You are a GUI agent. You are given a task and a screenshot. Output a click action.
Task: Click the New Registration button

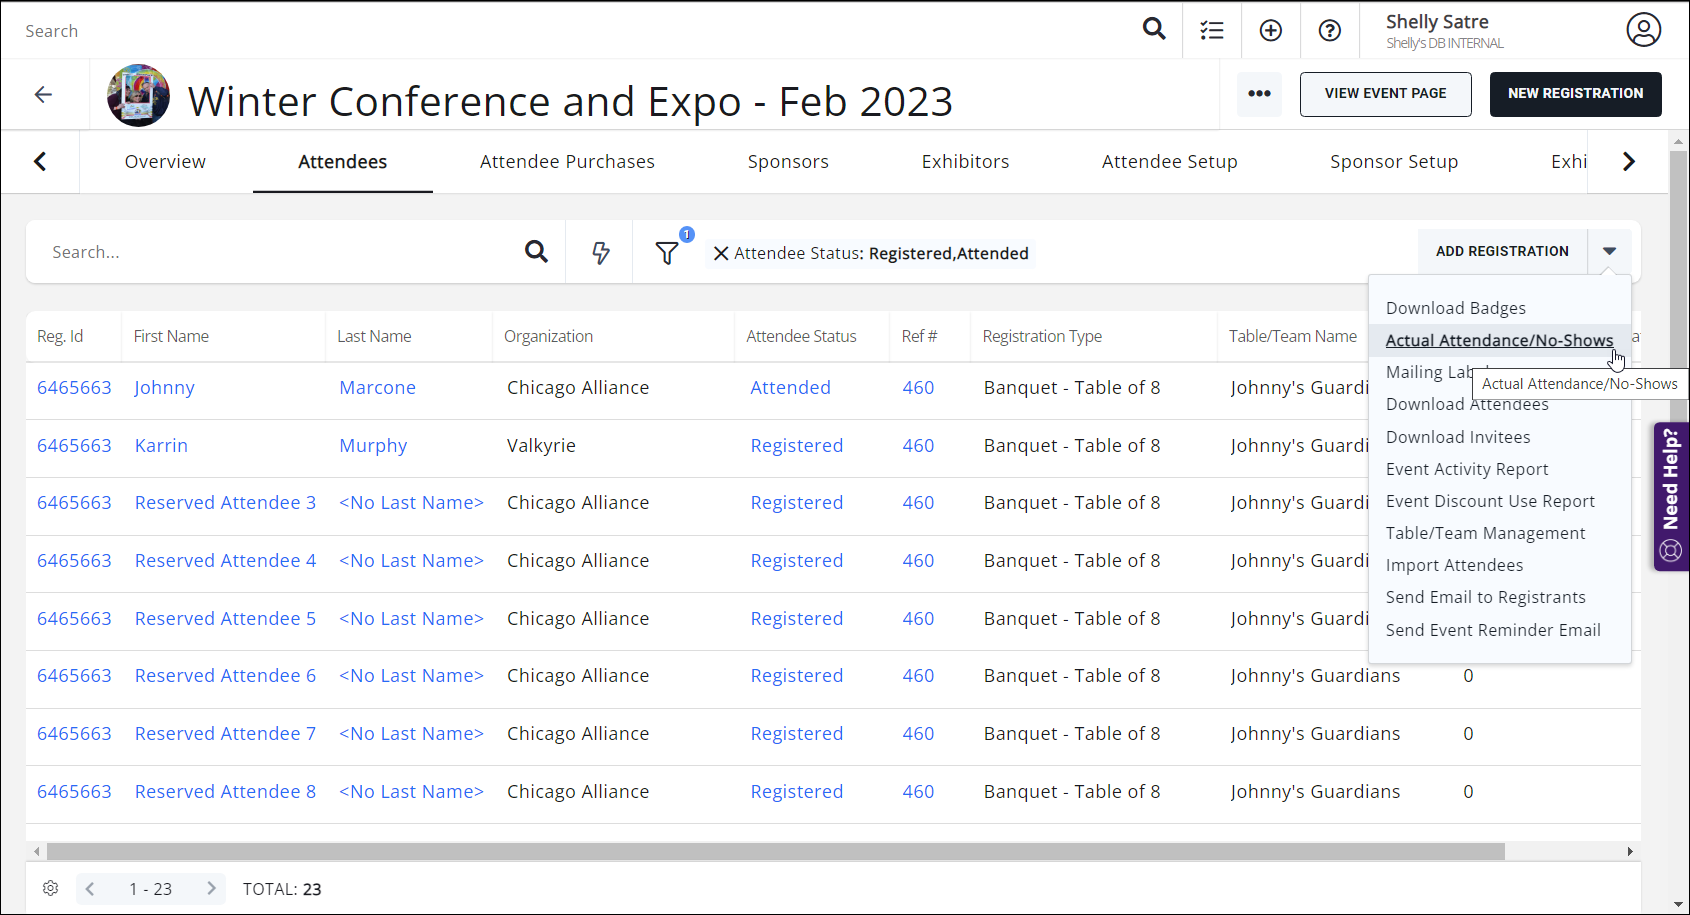pos(1575,94)
